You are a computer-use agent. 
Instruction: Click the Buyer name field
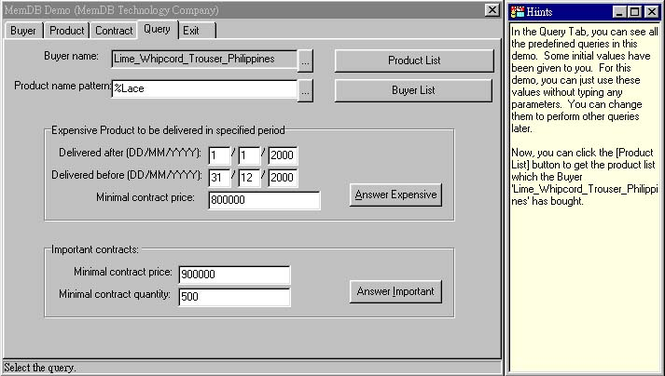[x=204, y=59]
